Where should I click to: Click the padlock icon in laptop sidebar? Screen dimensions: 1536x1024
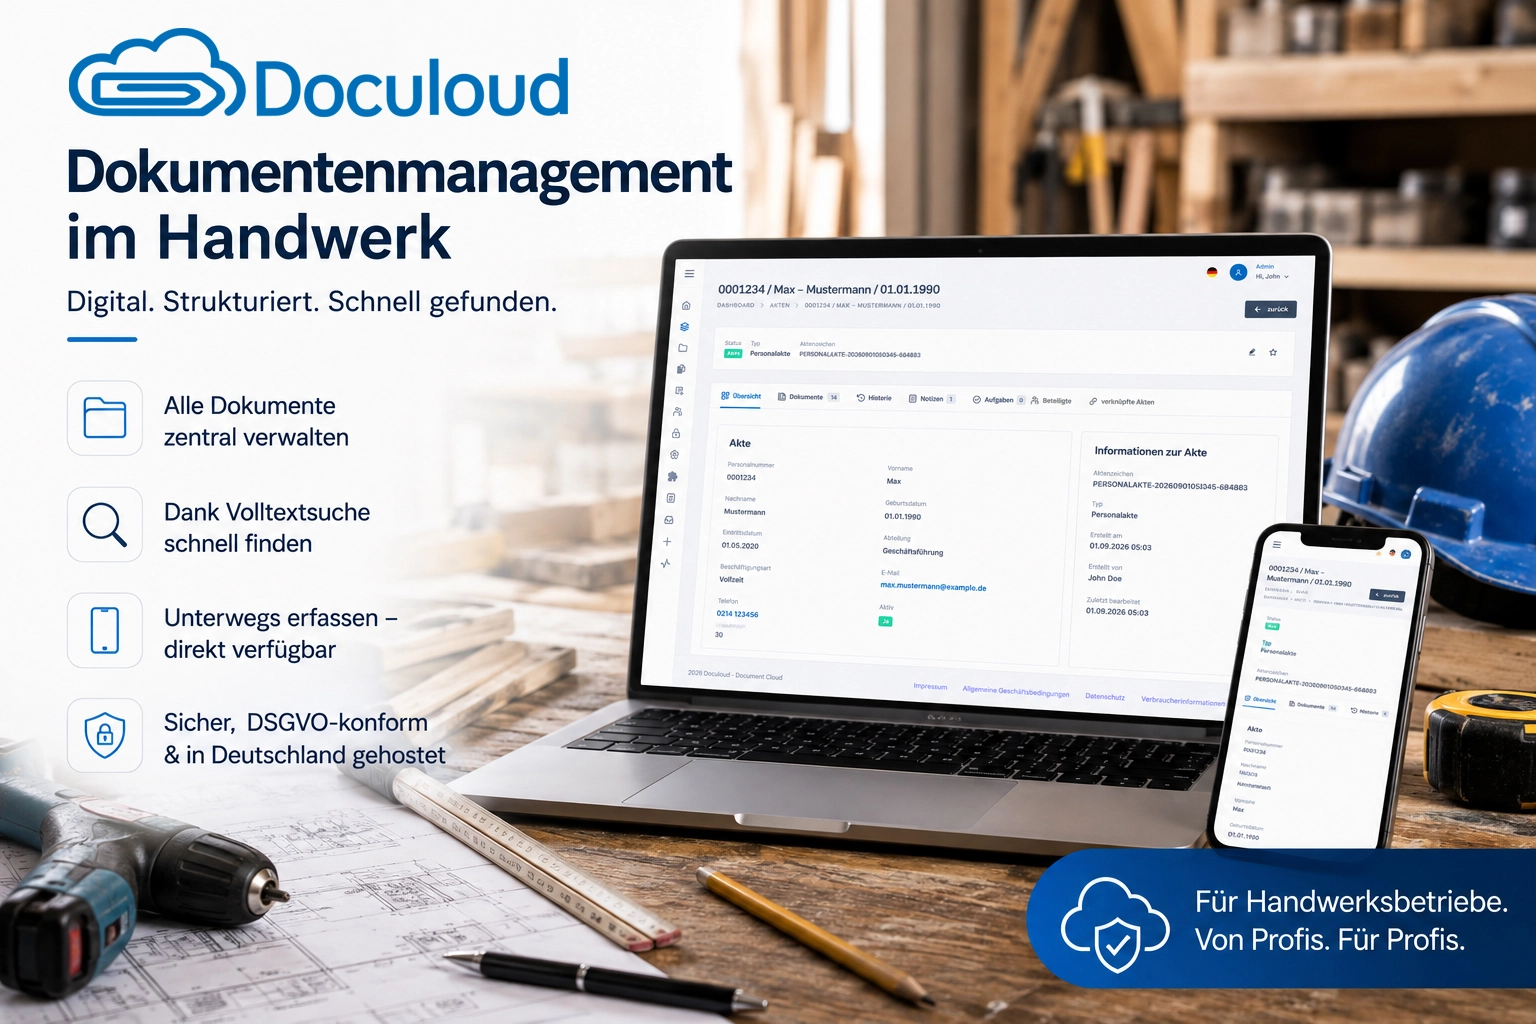click(x=677, y=433)
